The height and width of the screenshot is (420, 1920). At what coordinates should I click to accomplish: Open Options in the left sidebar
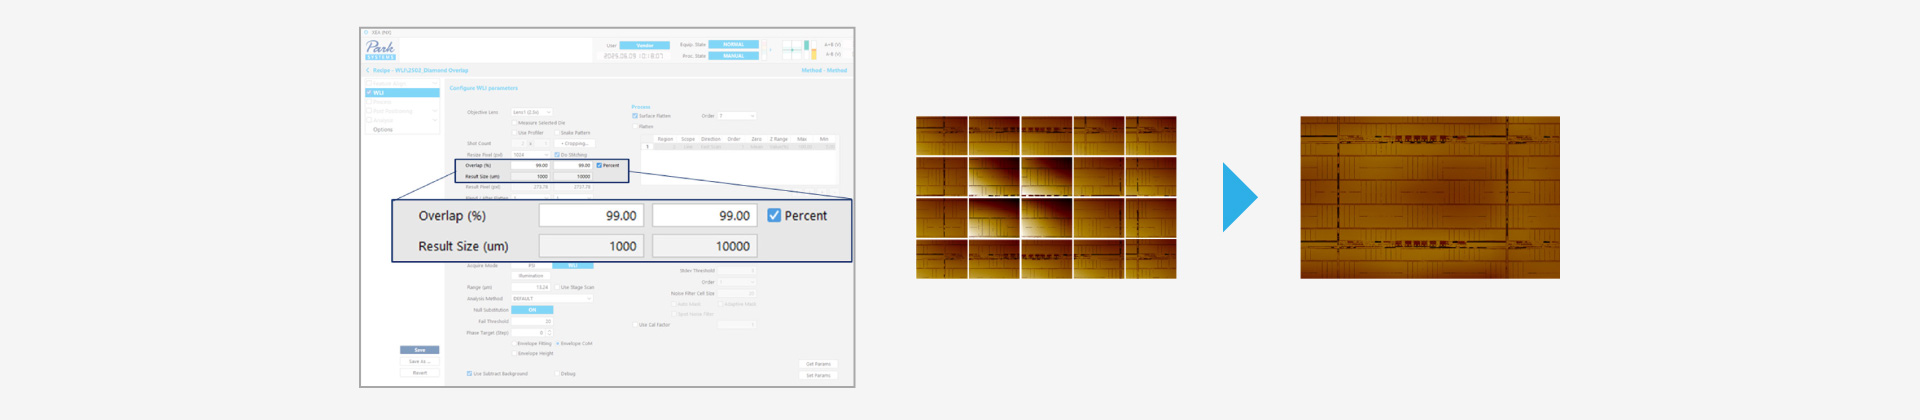click(x=383, y=130)
